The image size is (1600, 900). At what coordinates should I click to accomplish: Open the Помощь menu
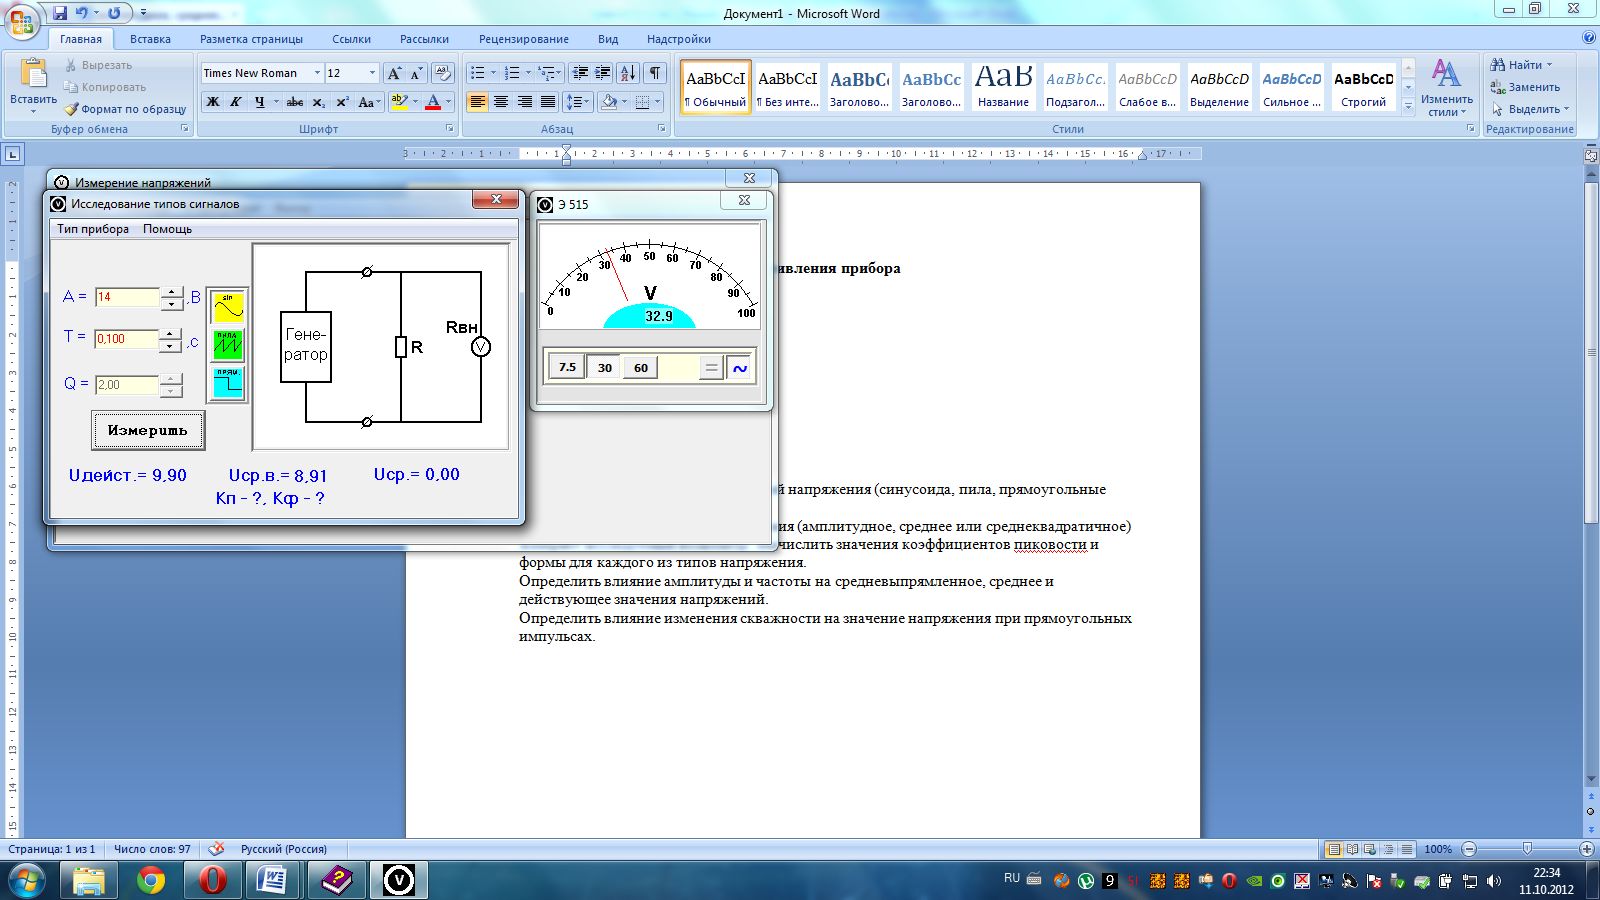click(x=167, y=229)
